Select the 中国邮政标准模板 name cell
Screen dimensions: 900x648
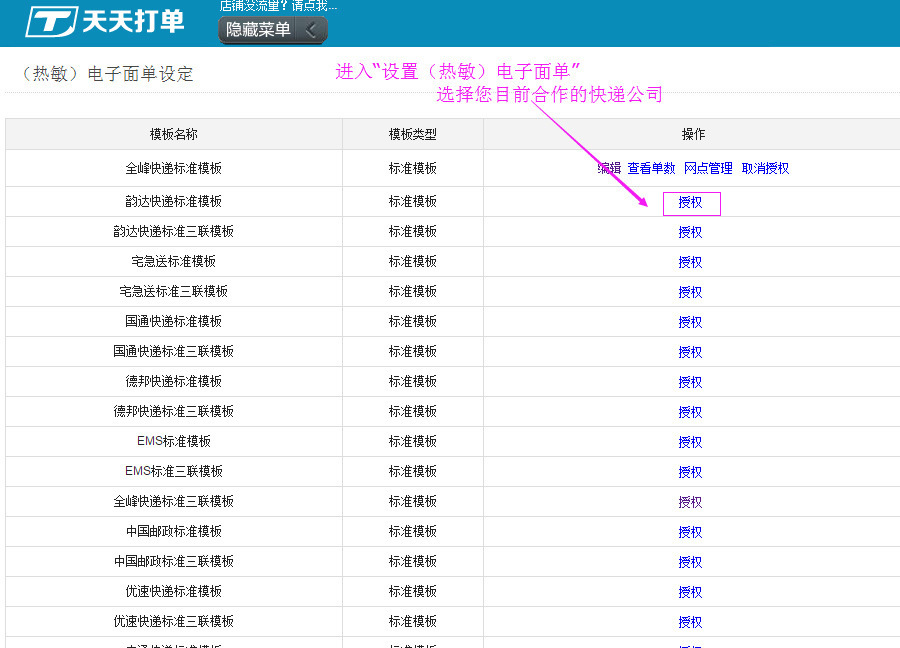[x=173, y=531]
